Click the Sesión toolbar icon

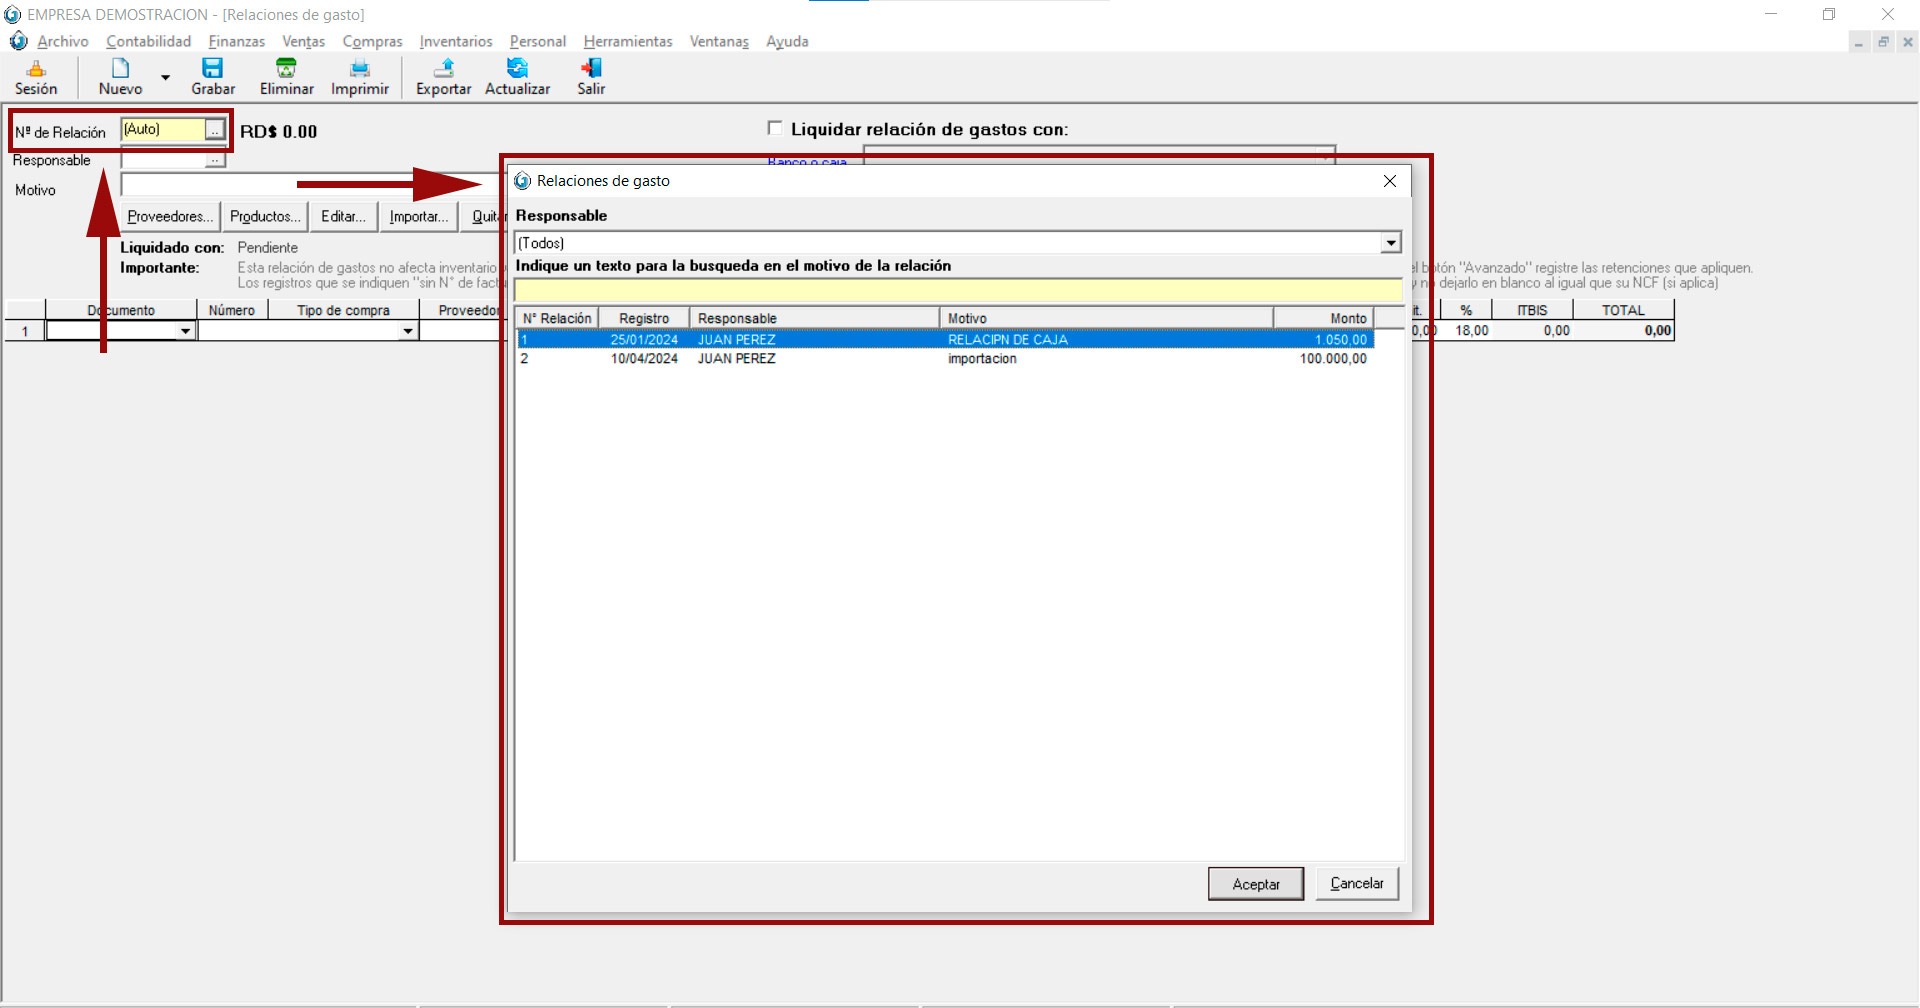(36, 77)
